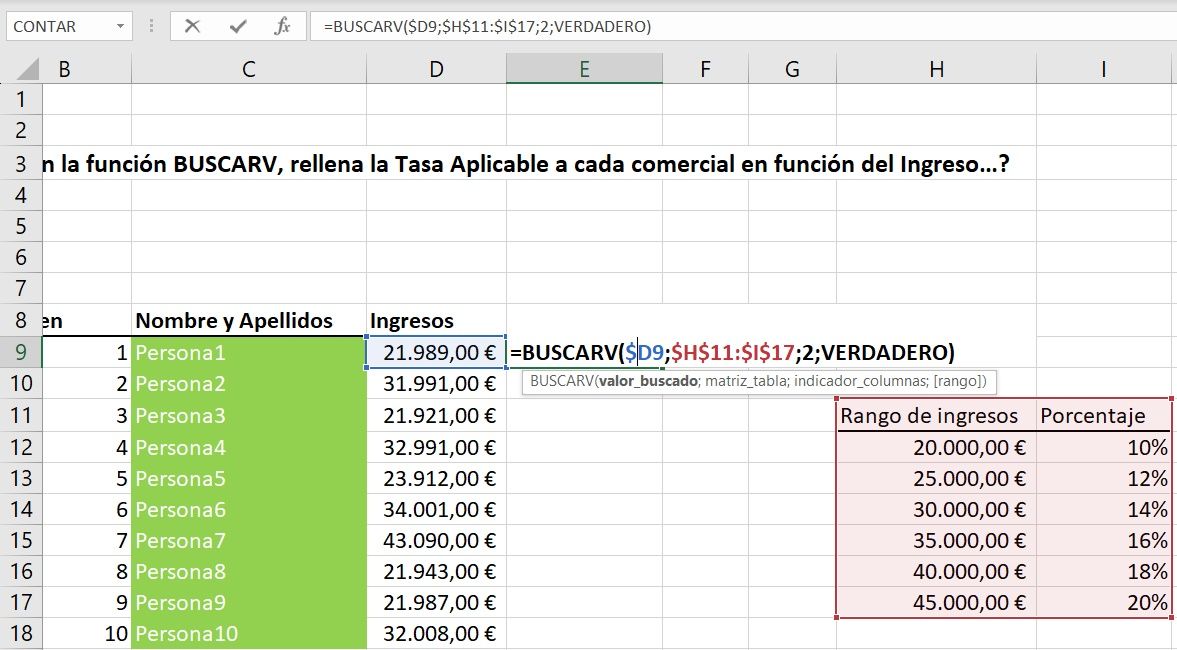
Task: Click BUSCARV name in formula tooltip
Action: (x=560, y=381)
